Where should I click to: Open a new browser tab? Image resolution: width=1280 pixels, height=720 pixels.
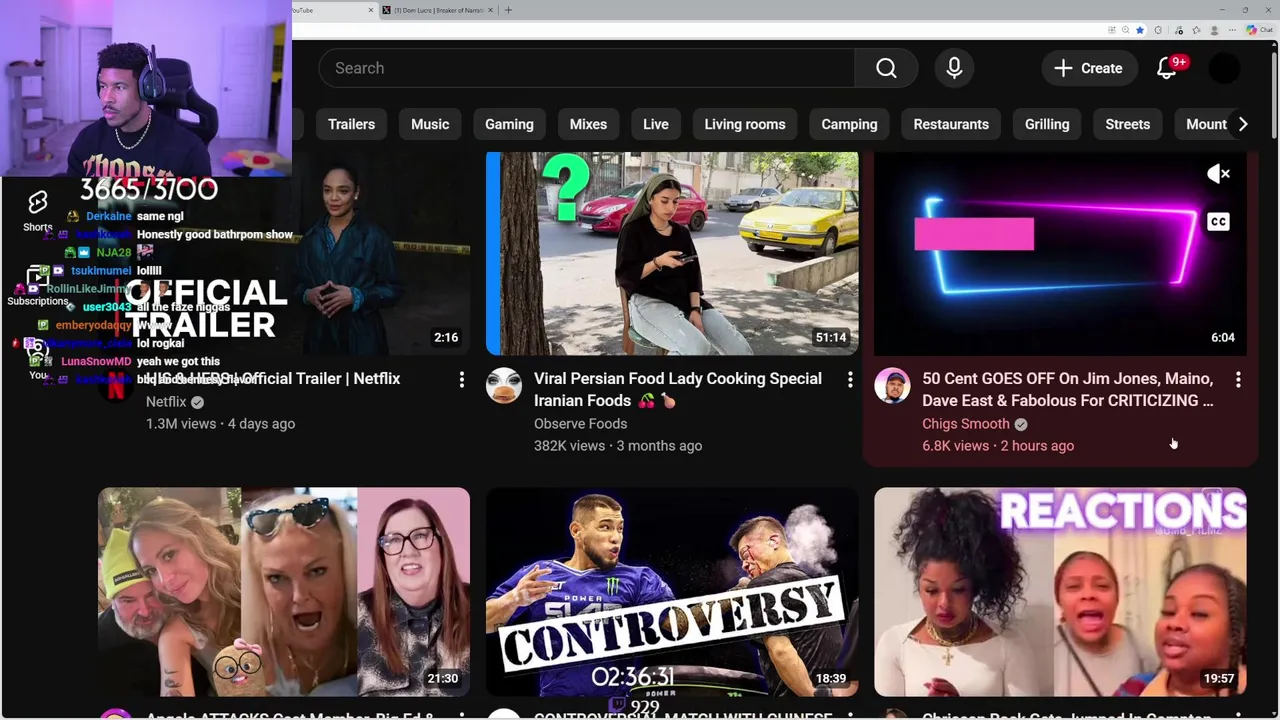pos(508,10)
